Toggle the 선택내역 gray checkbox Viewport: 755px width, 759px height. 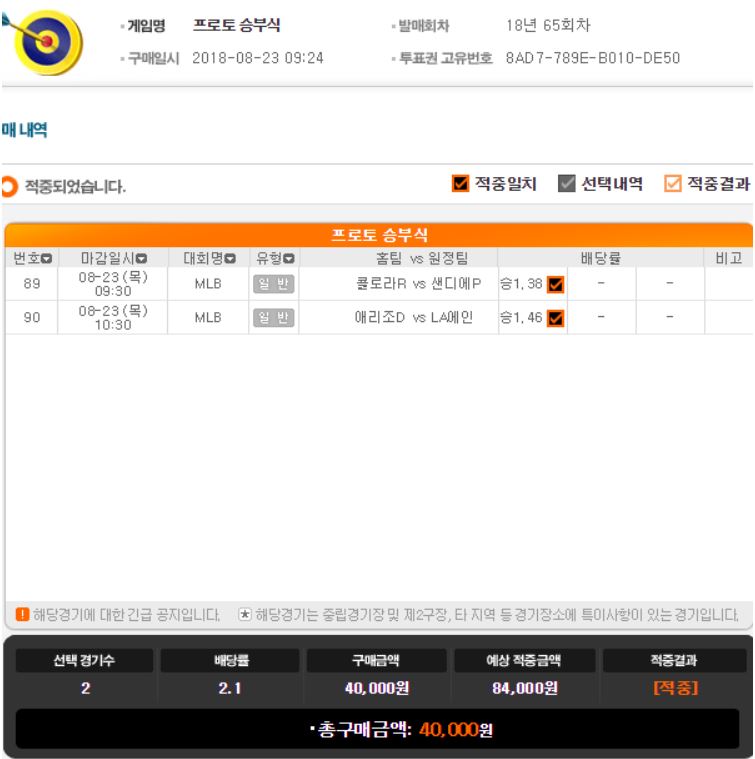pos(567,183)
